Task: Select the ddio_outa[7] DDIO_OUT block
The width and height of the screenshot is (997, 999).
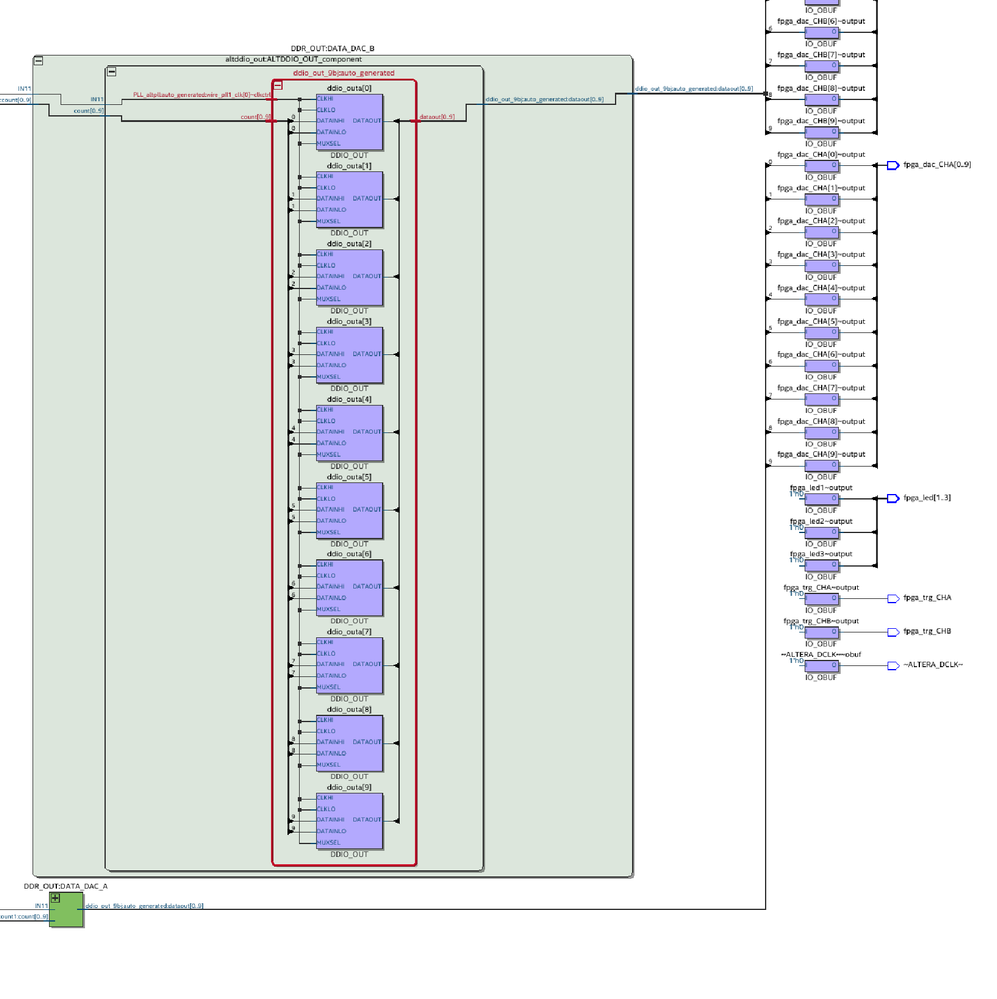Action: point(350,666)
